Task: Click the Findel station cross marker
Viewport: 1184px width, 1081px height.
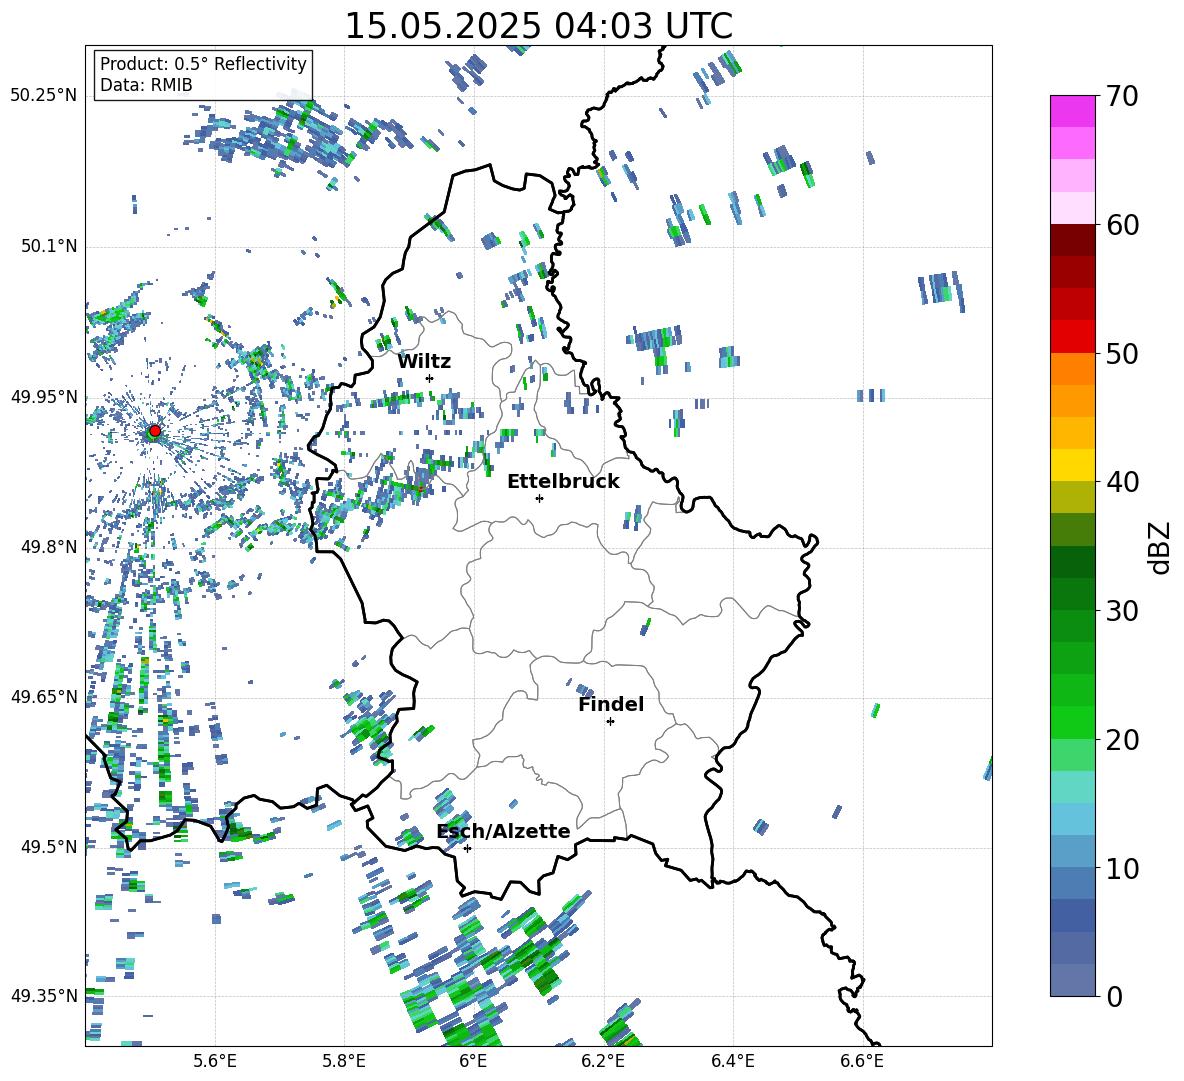Action: (x=610, y=722)
